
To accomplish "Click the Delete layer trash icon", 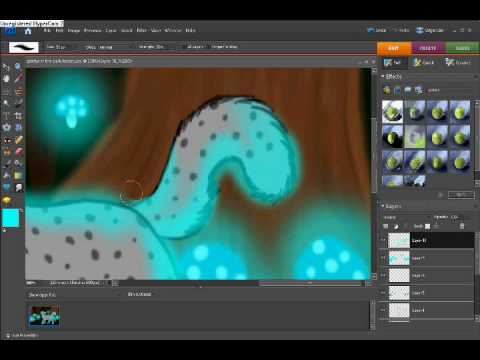I will (462, 227).
